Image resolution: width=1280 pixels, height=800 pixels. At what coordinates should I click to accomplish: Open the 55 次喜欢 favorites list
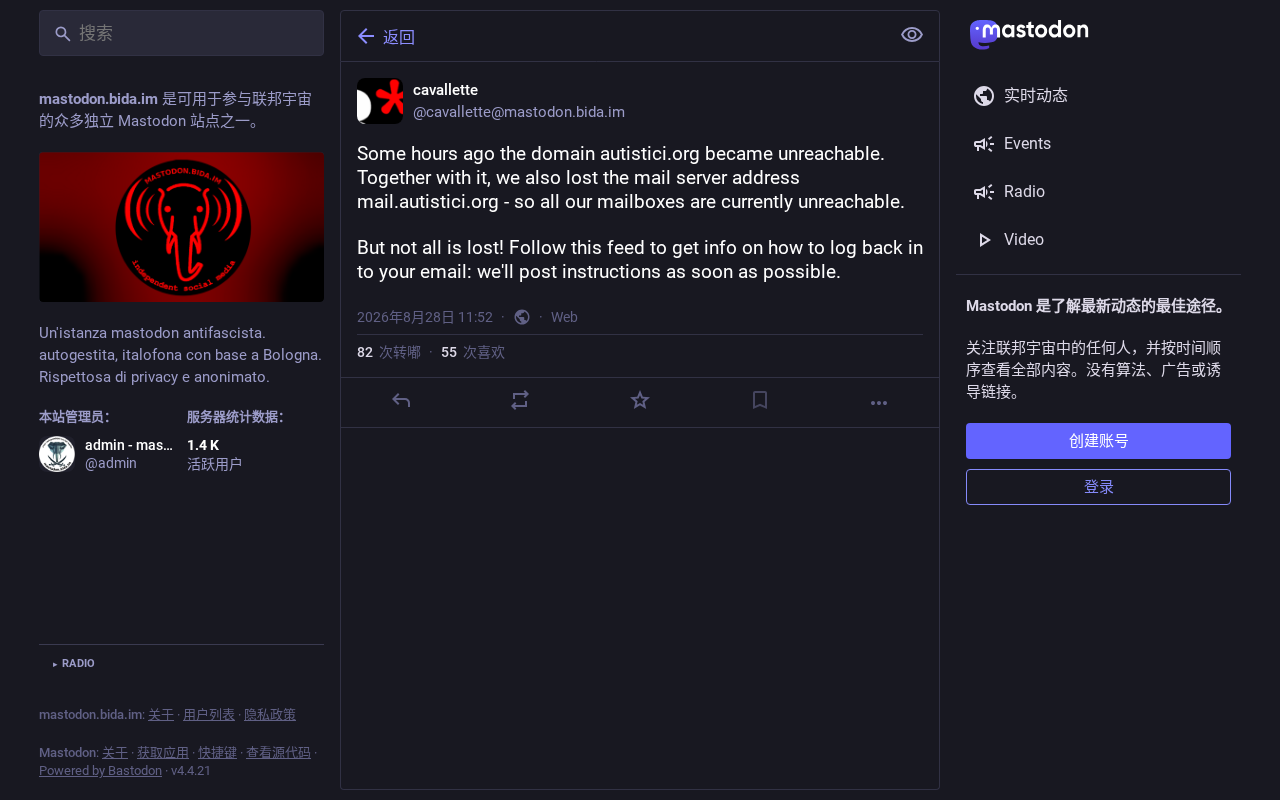(473, 352)
